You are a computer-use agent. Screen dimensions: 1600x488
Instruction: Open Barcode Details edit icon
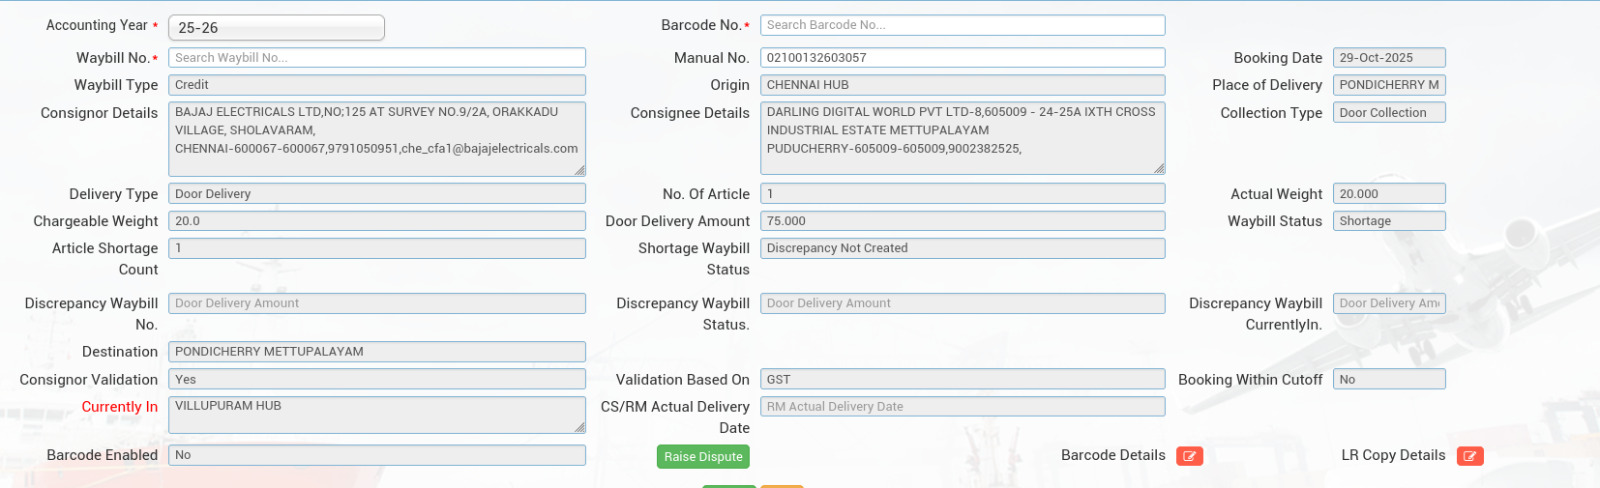(1189, 456)
